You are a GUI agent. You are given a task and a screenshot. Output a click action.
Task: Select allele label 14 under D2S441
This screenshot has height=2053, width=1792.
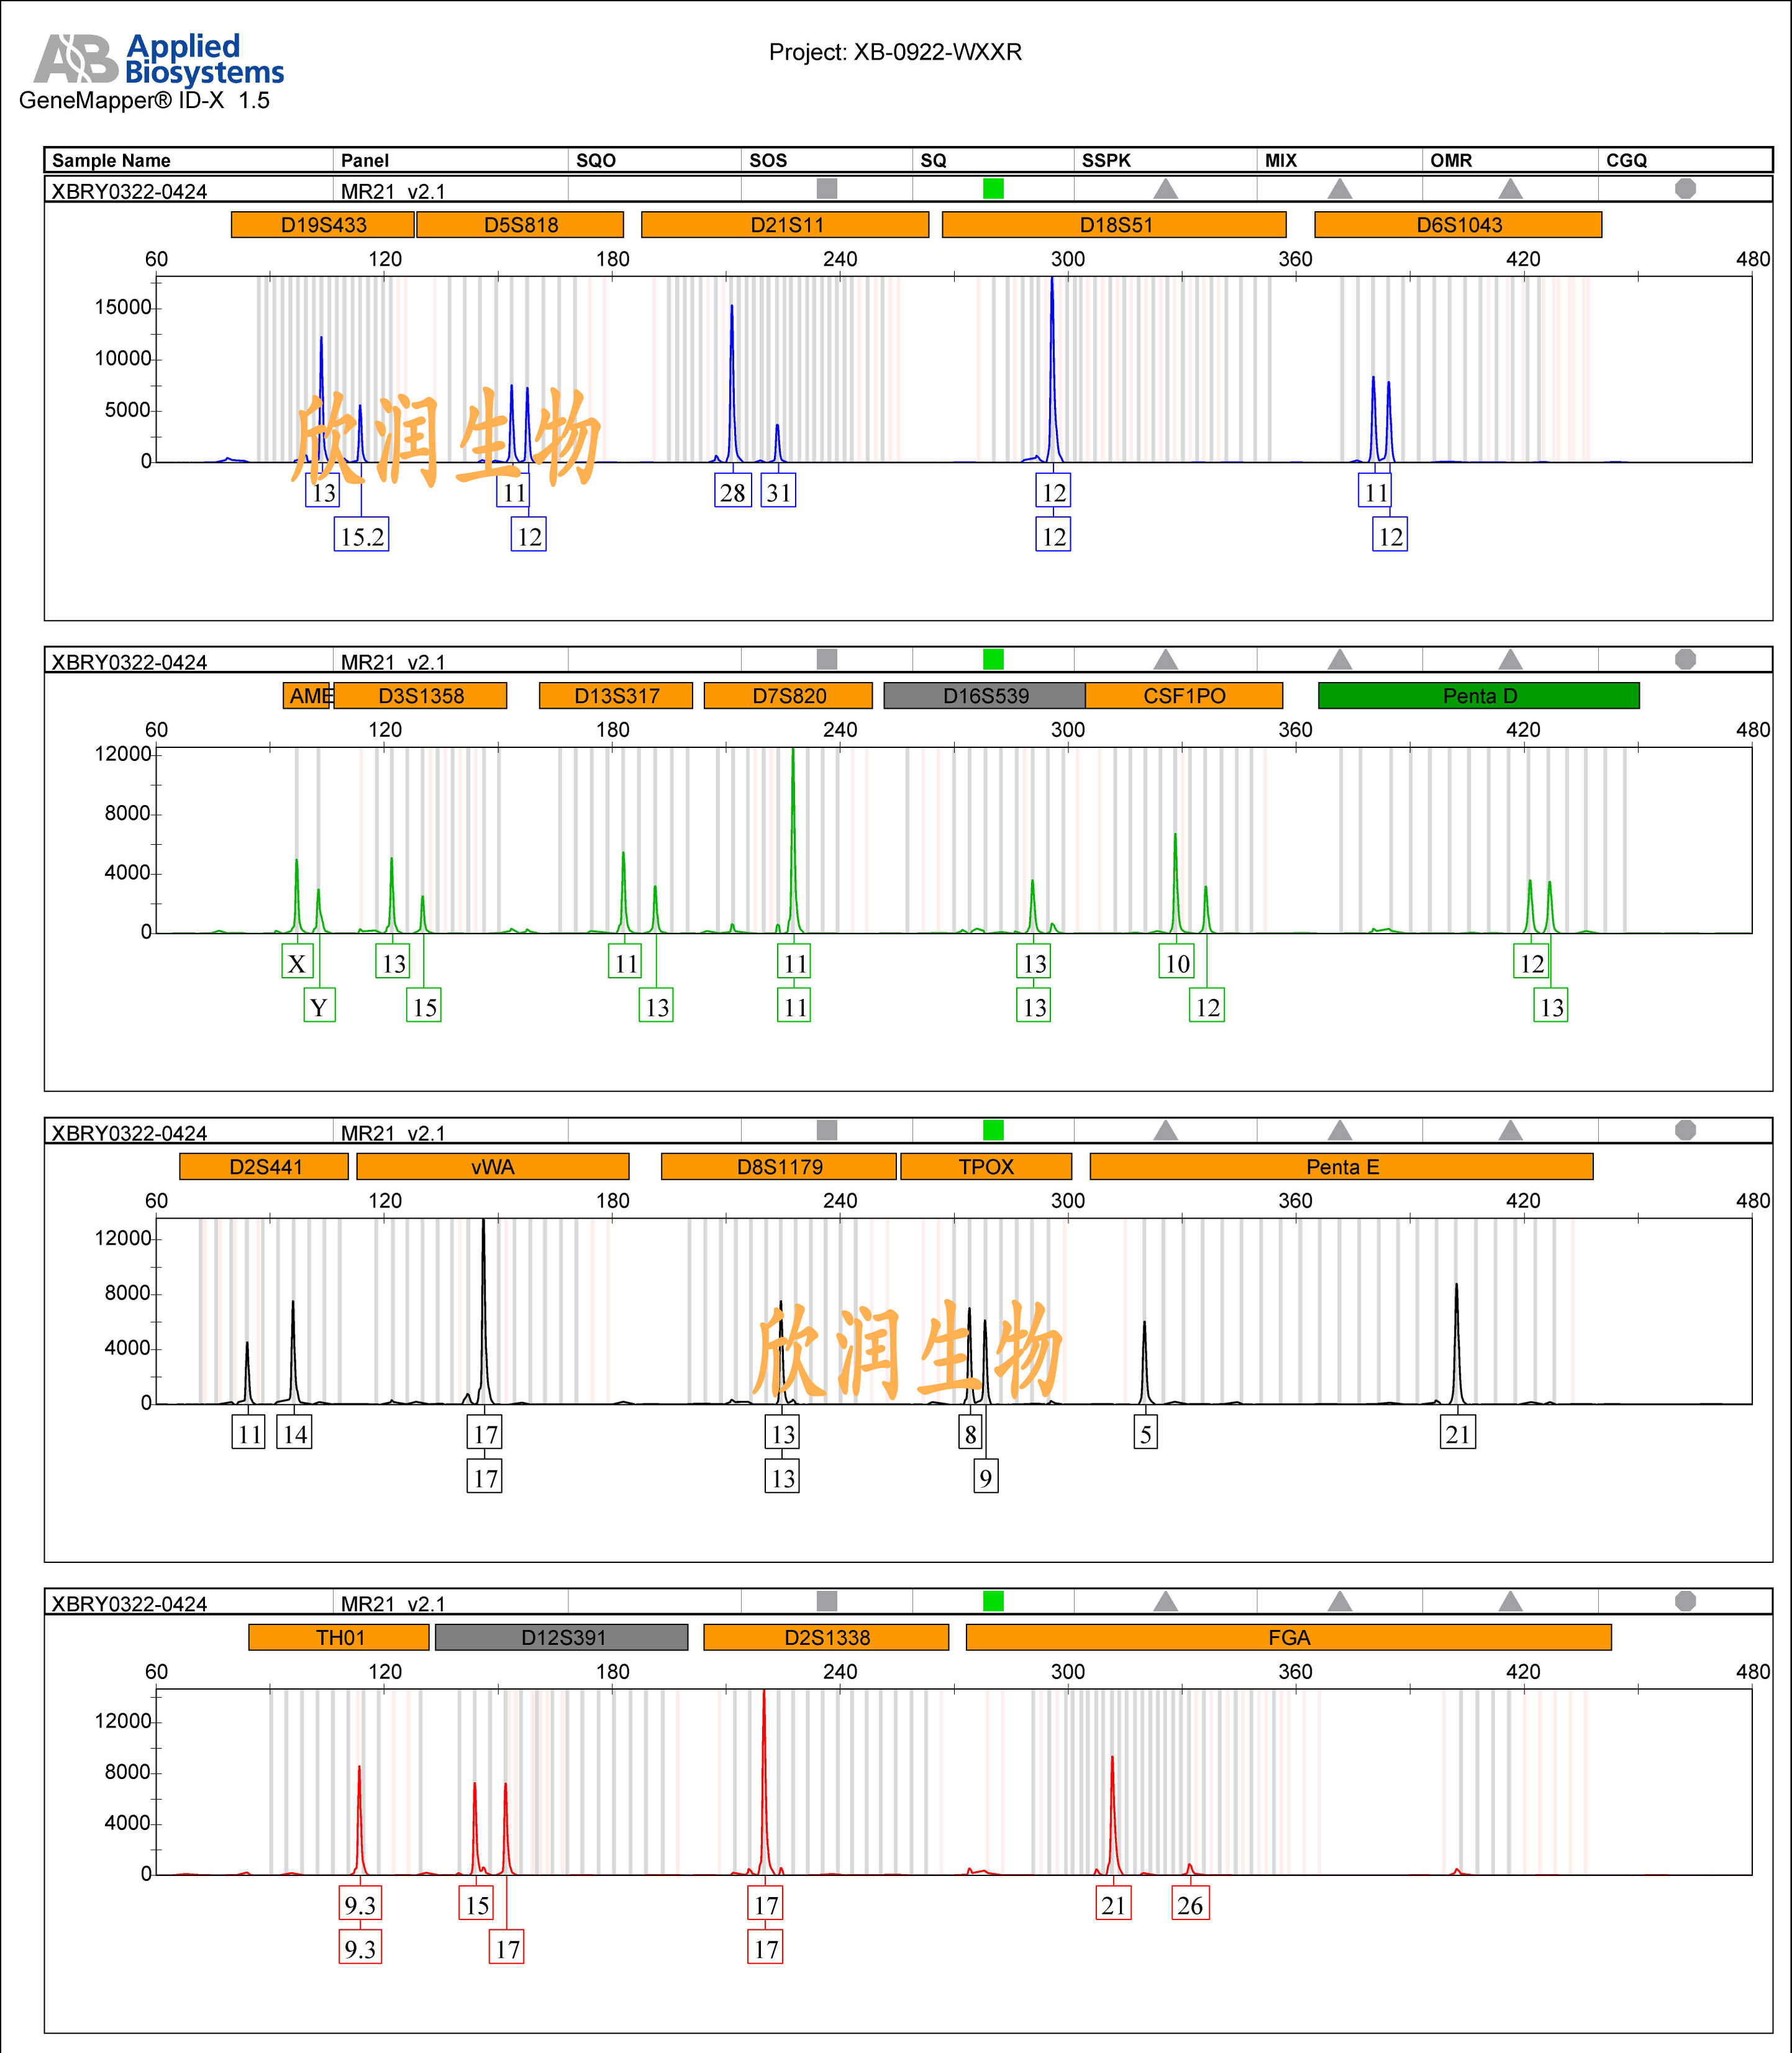(294, 1433)
